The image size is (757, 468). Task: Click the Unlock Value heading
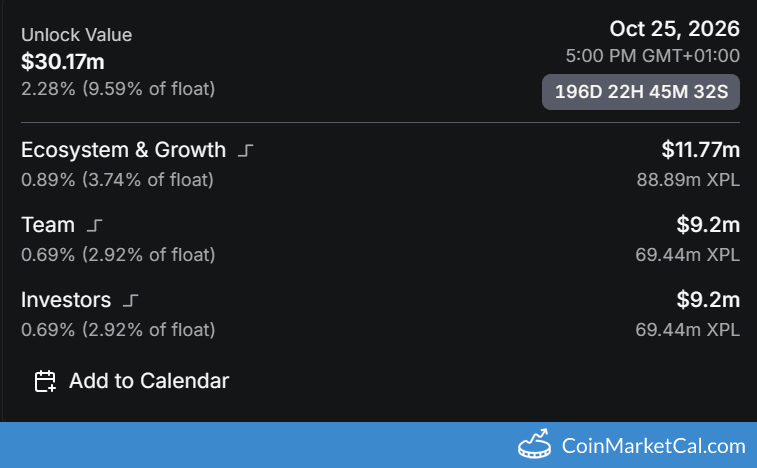click(76, 35)
